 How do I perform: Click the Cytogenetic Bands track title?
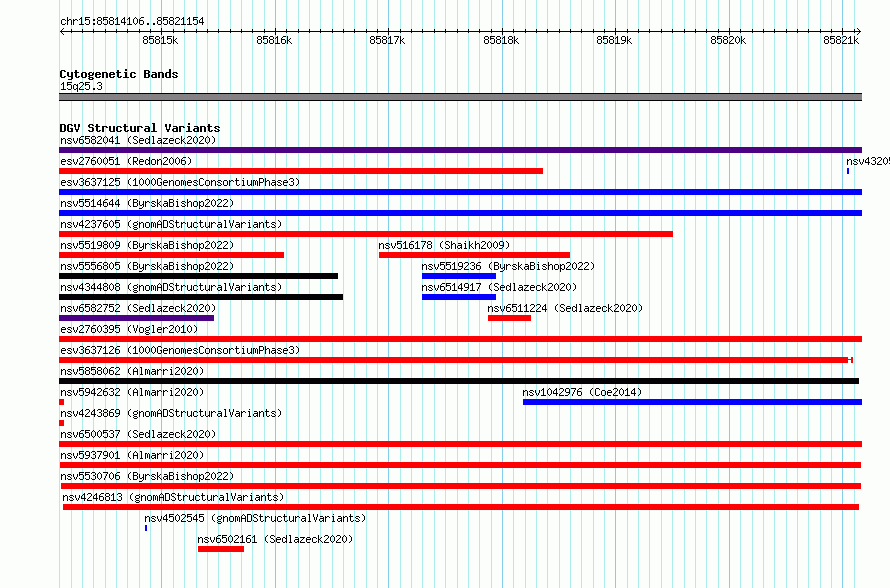click(x=119, y=74)
